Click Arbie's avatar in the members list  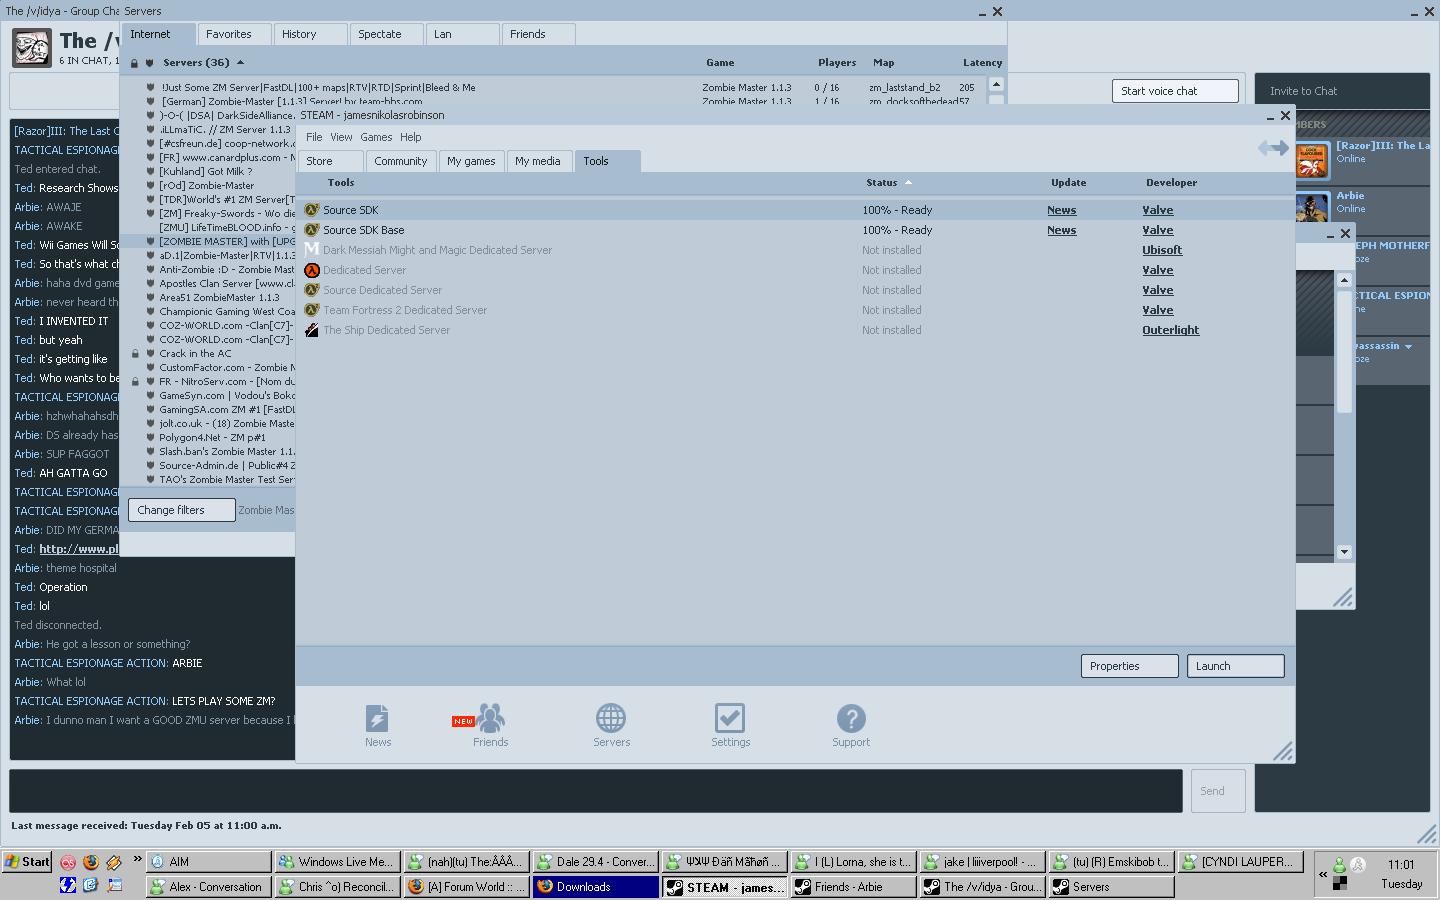[1312, 207]
